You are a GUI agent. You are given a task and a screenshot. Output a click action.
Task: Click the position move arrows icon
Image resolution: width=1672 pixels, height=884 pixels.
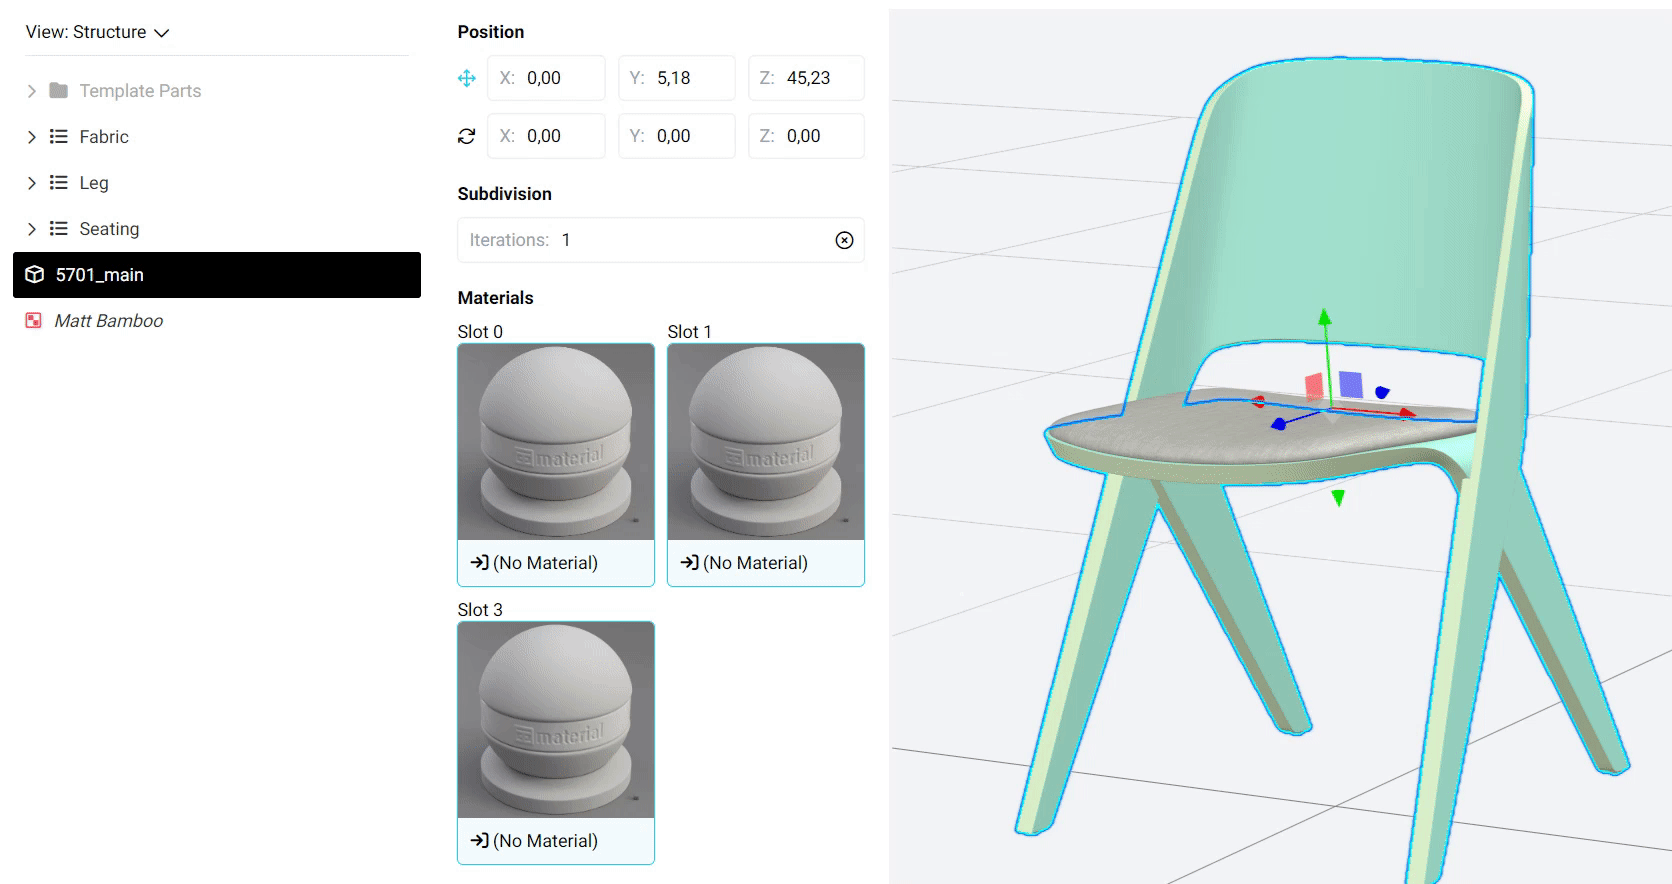pos(466,78)
